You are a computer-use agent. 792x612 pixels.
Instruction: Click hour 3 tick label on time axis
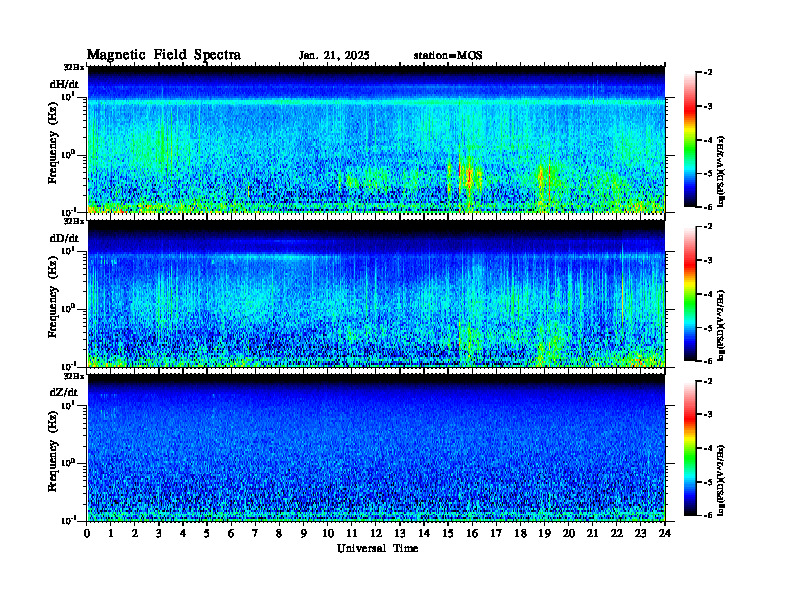pyautogui.click(x=159, y=534)
